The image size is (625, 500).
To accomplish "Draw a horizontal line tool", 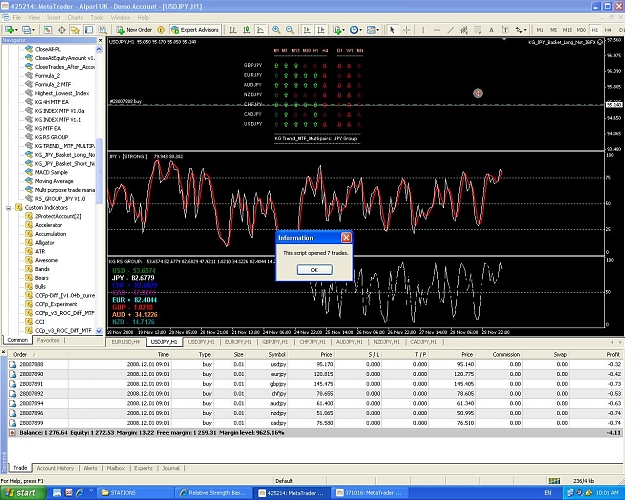I will pos(437,30).
